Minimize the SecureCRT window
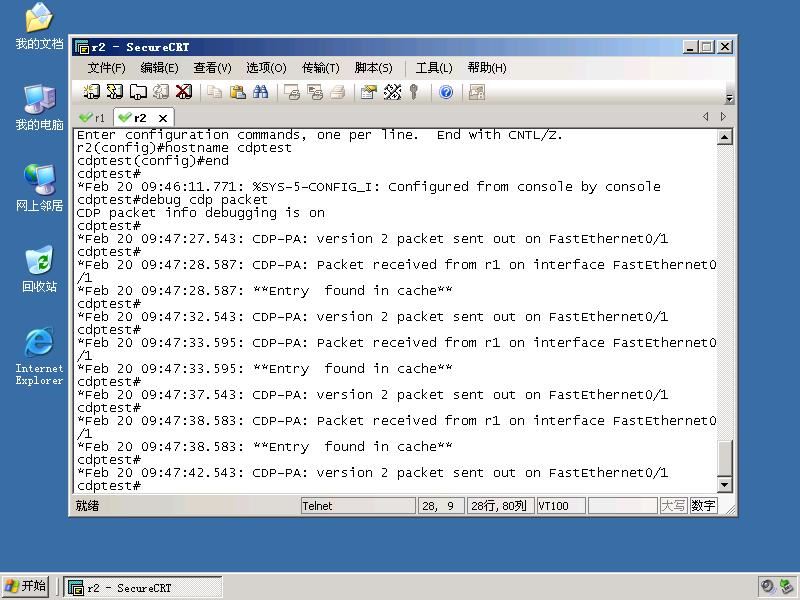This screenshot has height=600, width=800. (x=690, y=47)
